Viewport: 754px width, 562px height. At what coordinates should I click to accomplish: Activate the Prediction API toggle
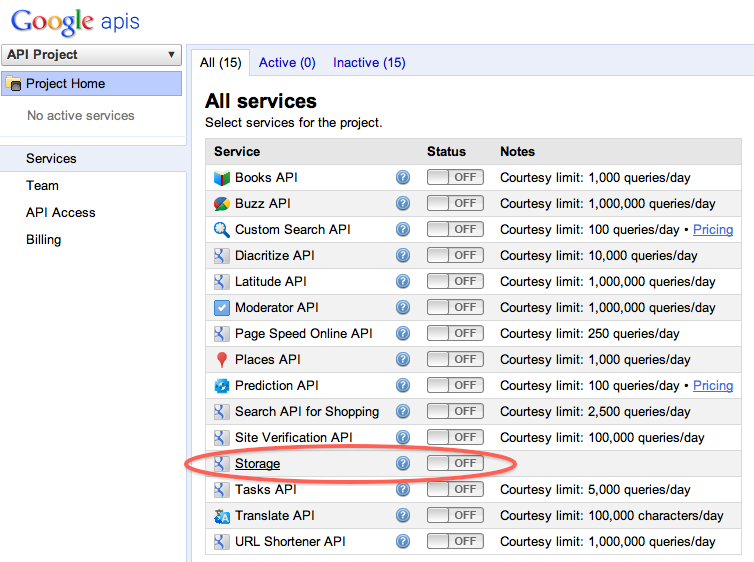455,385
